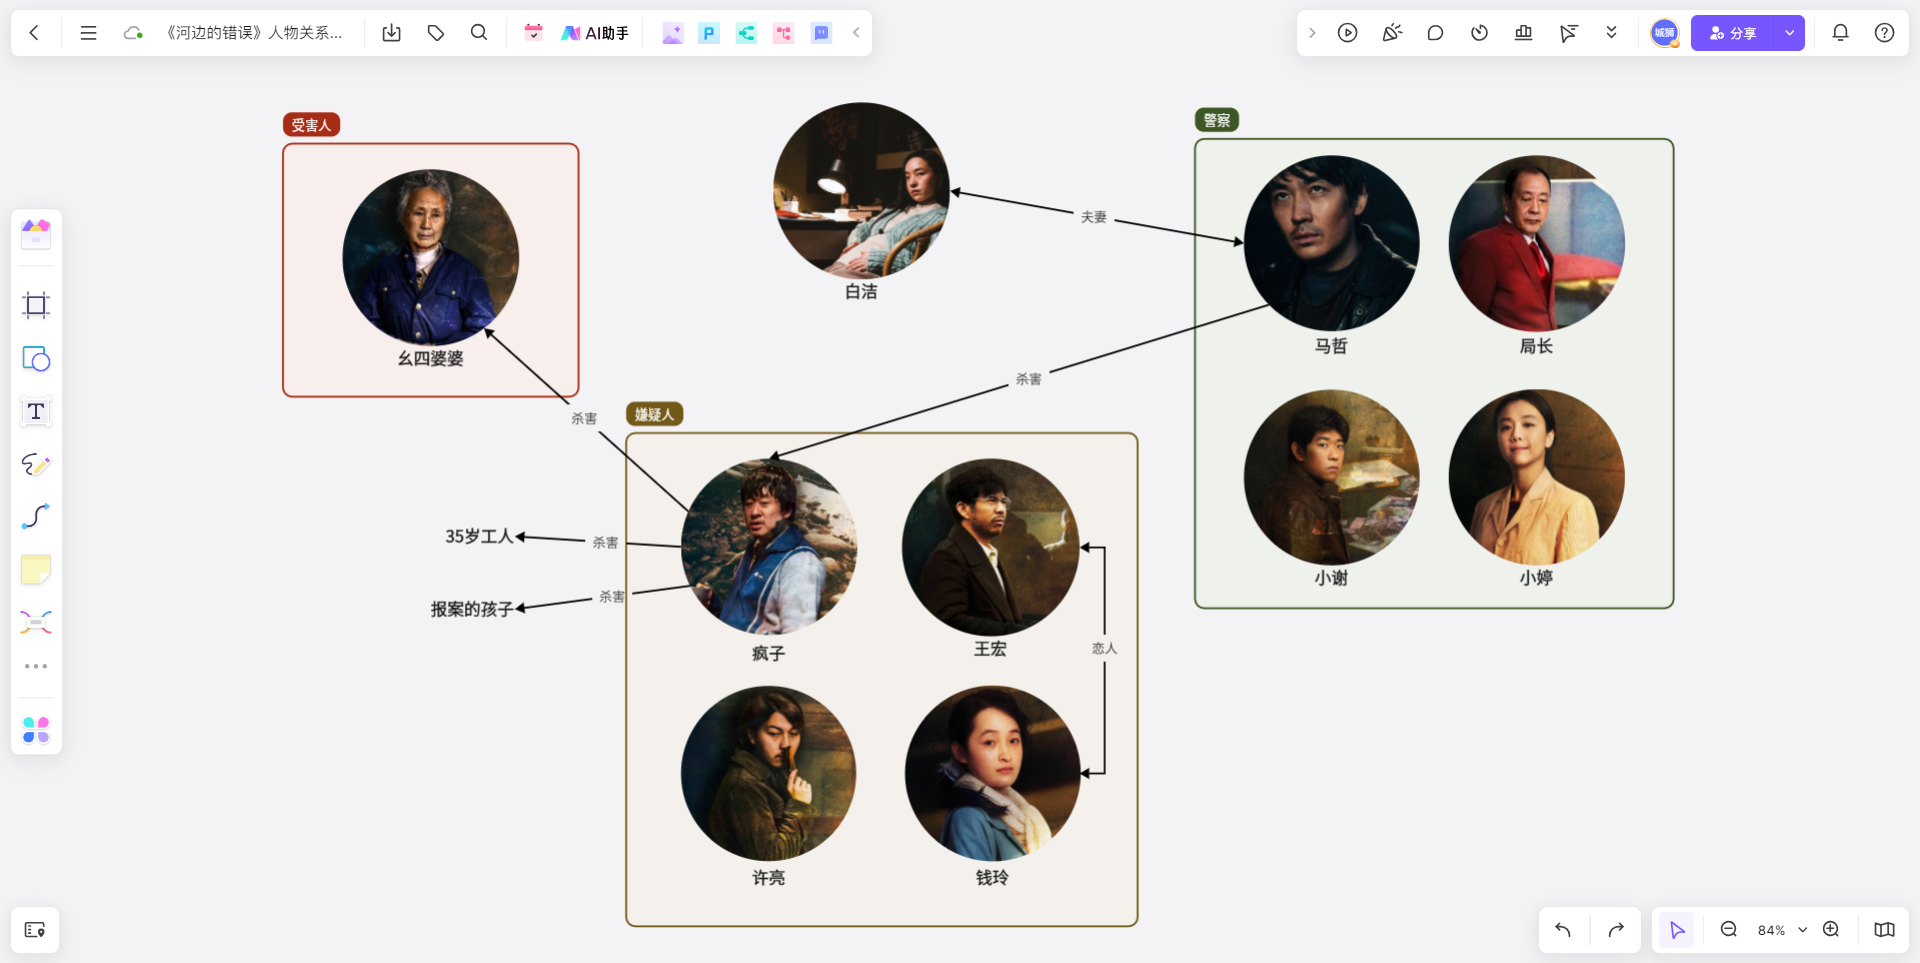The width and height of the screenshot is (1920, 963).
Task: Open comments with the speech bubble icon
Action: point(1435,33)
